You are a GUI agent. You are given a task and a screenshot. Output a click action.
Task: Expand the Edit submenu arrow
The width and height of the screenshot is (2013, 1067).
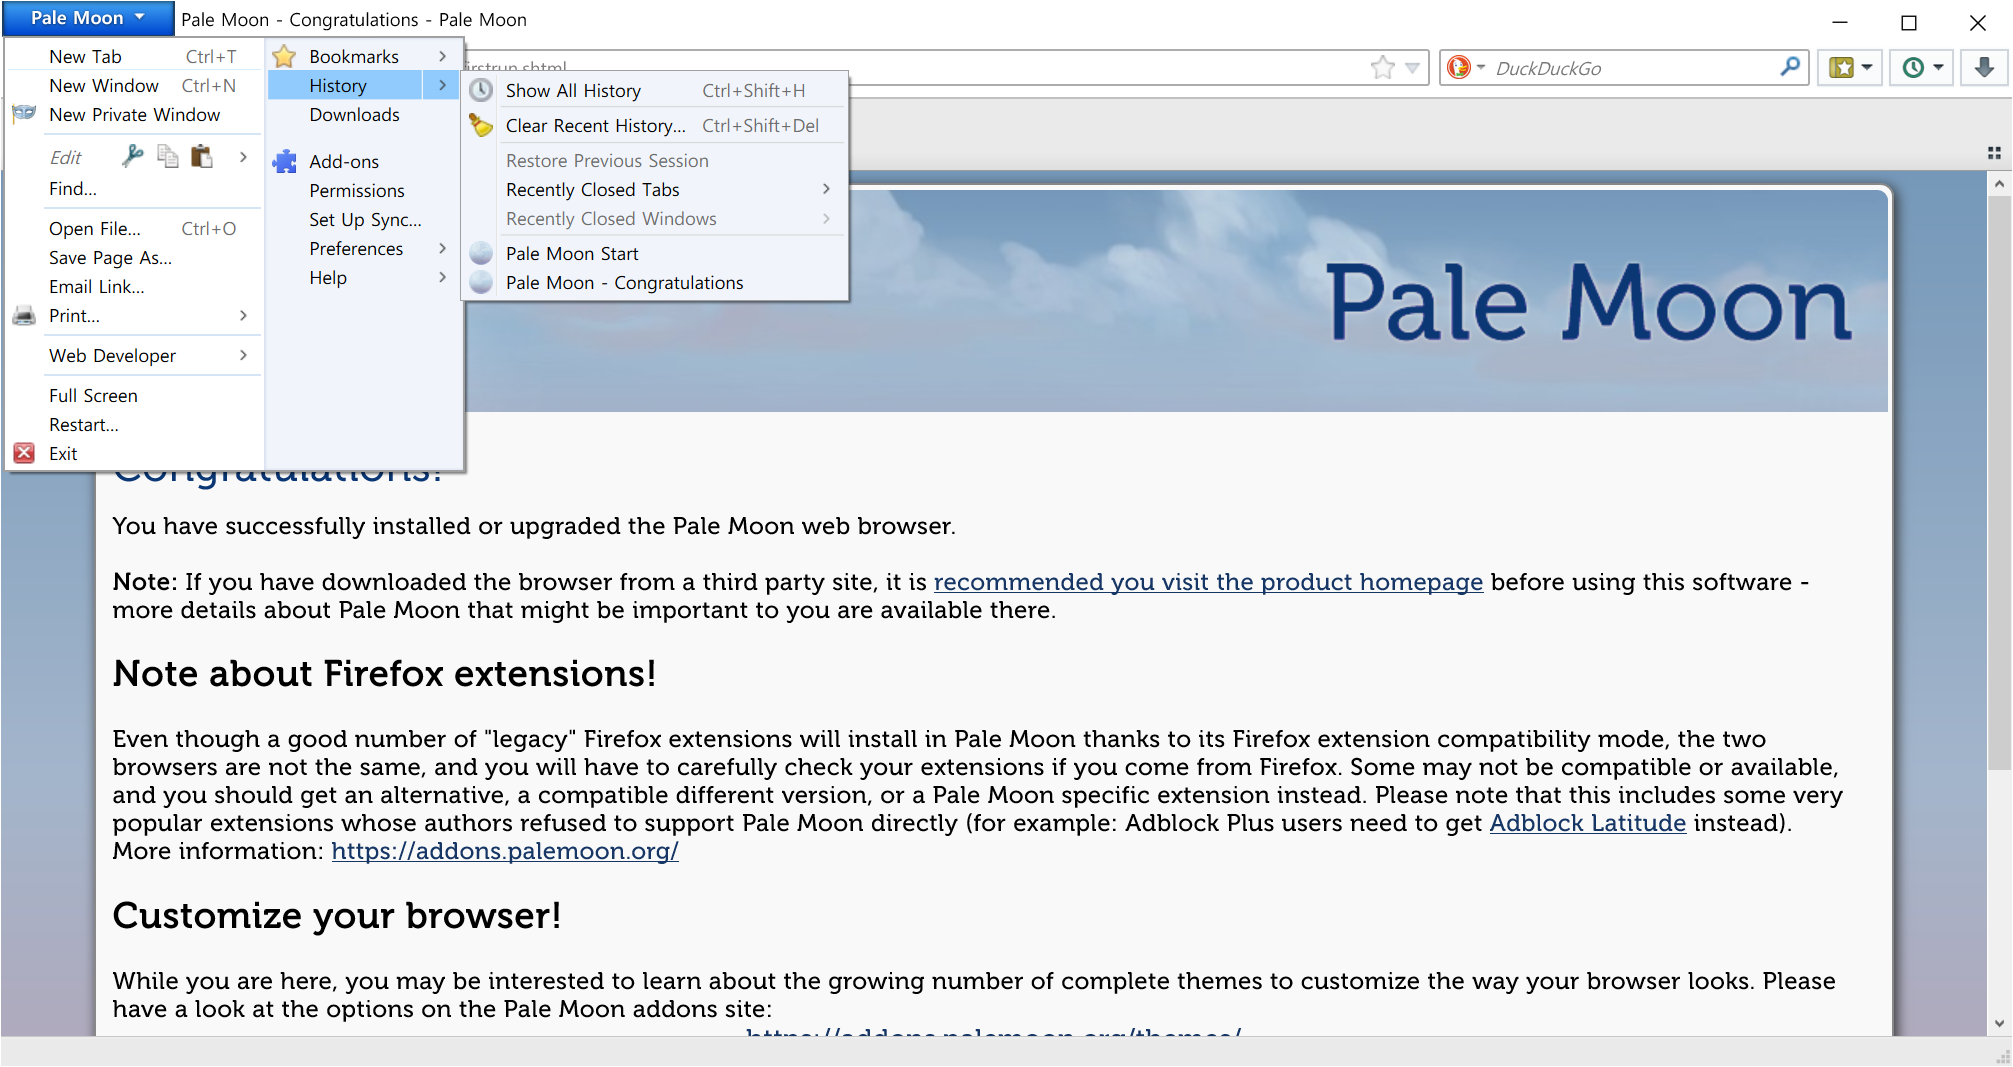[243, 156]
